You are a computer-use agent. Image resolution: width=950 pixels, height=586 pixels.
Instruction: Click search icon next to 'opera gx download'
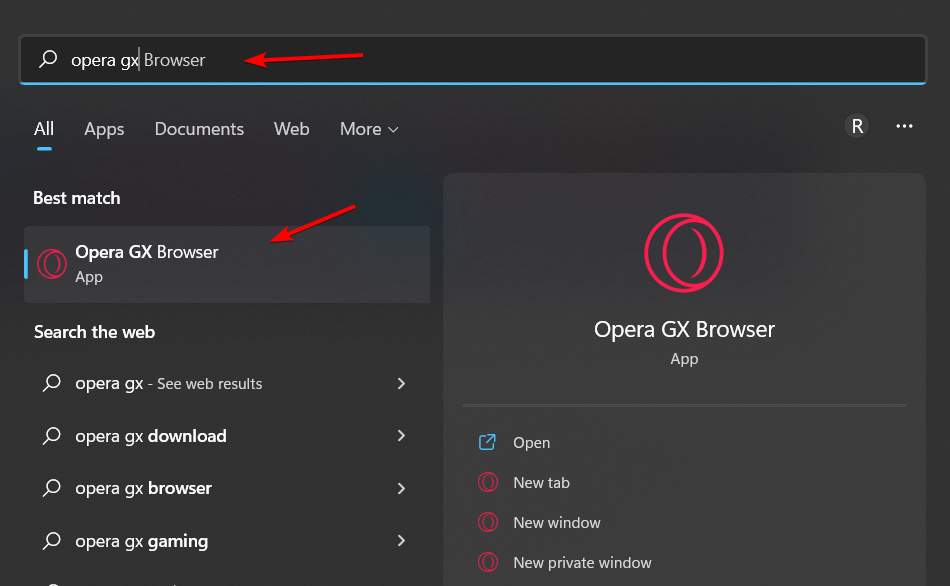[x=51, y=436]
